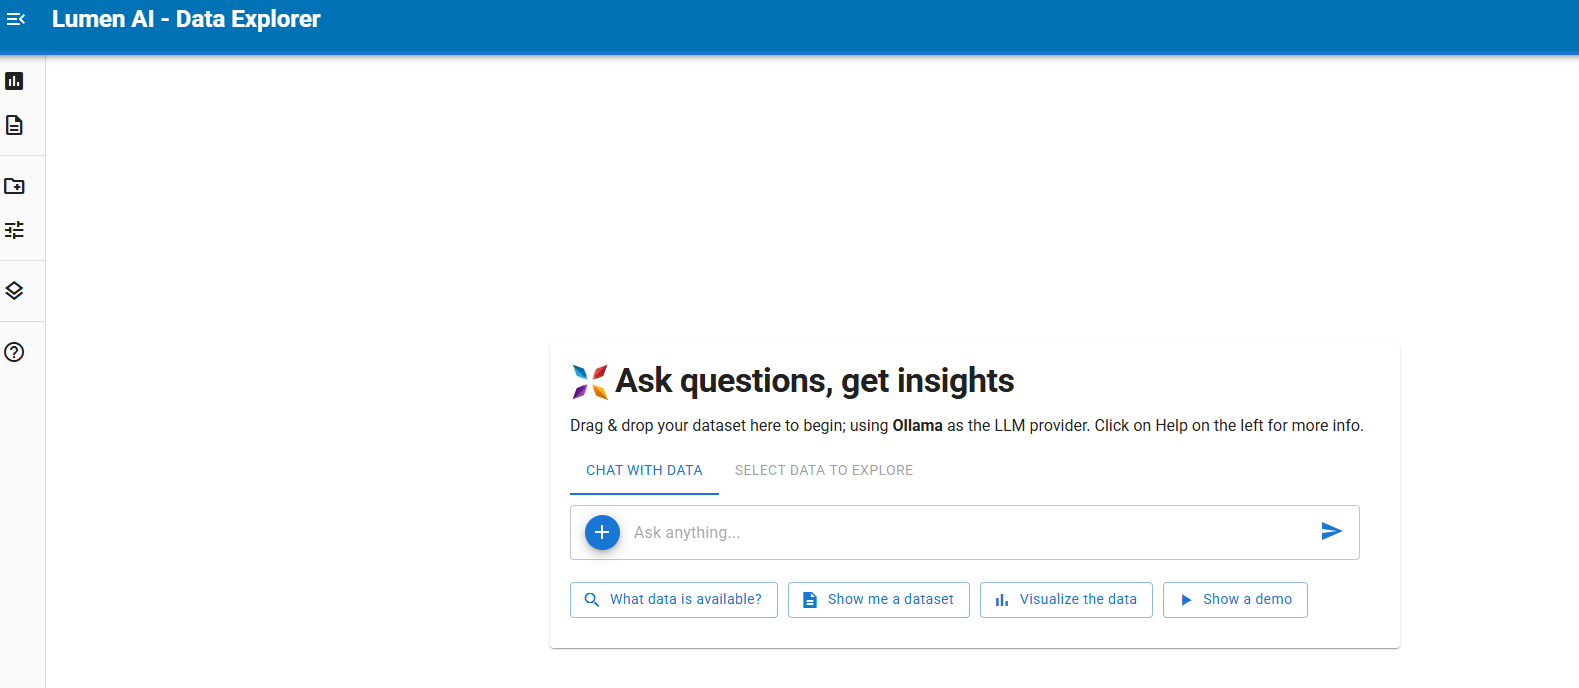Open the bar chart icon in sidebar
This screenshot has width=1579, height=688.
14,81
